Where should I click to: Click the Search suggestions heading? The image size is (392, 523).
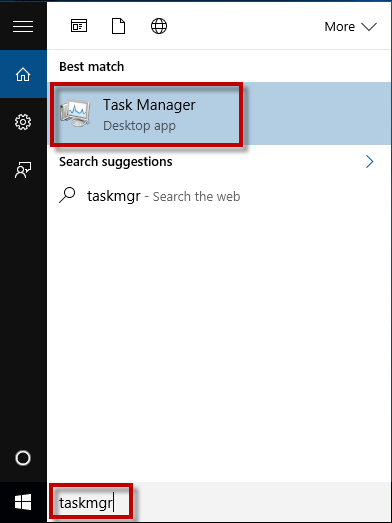pos(116,162)
